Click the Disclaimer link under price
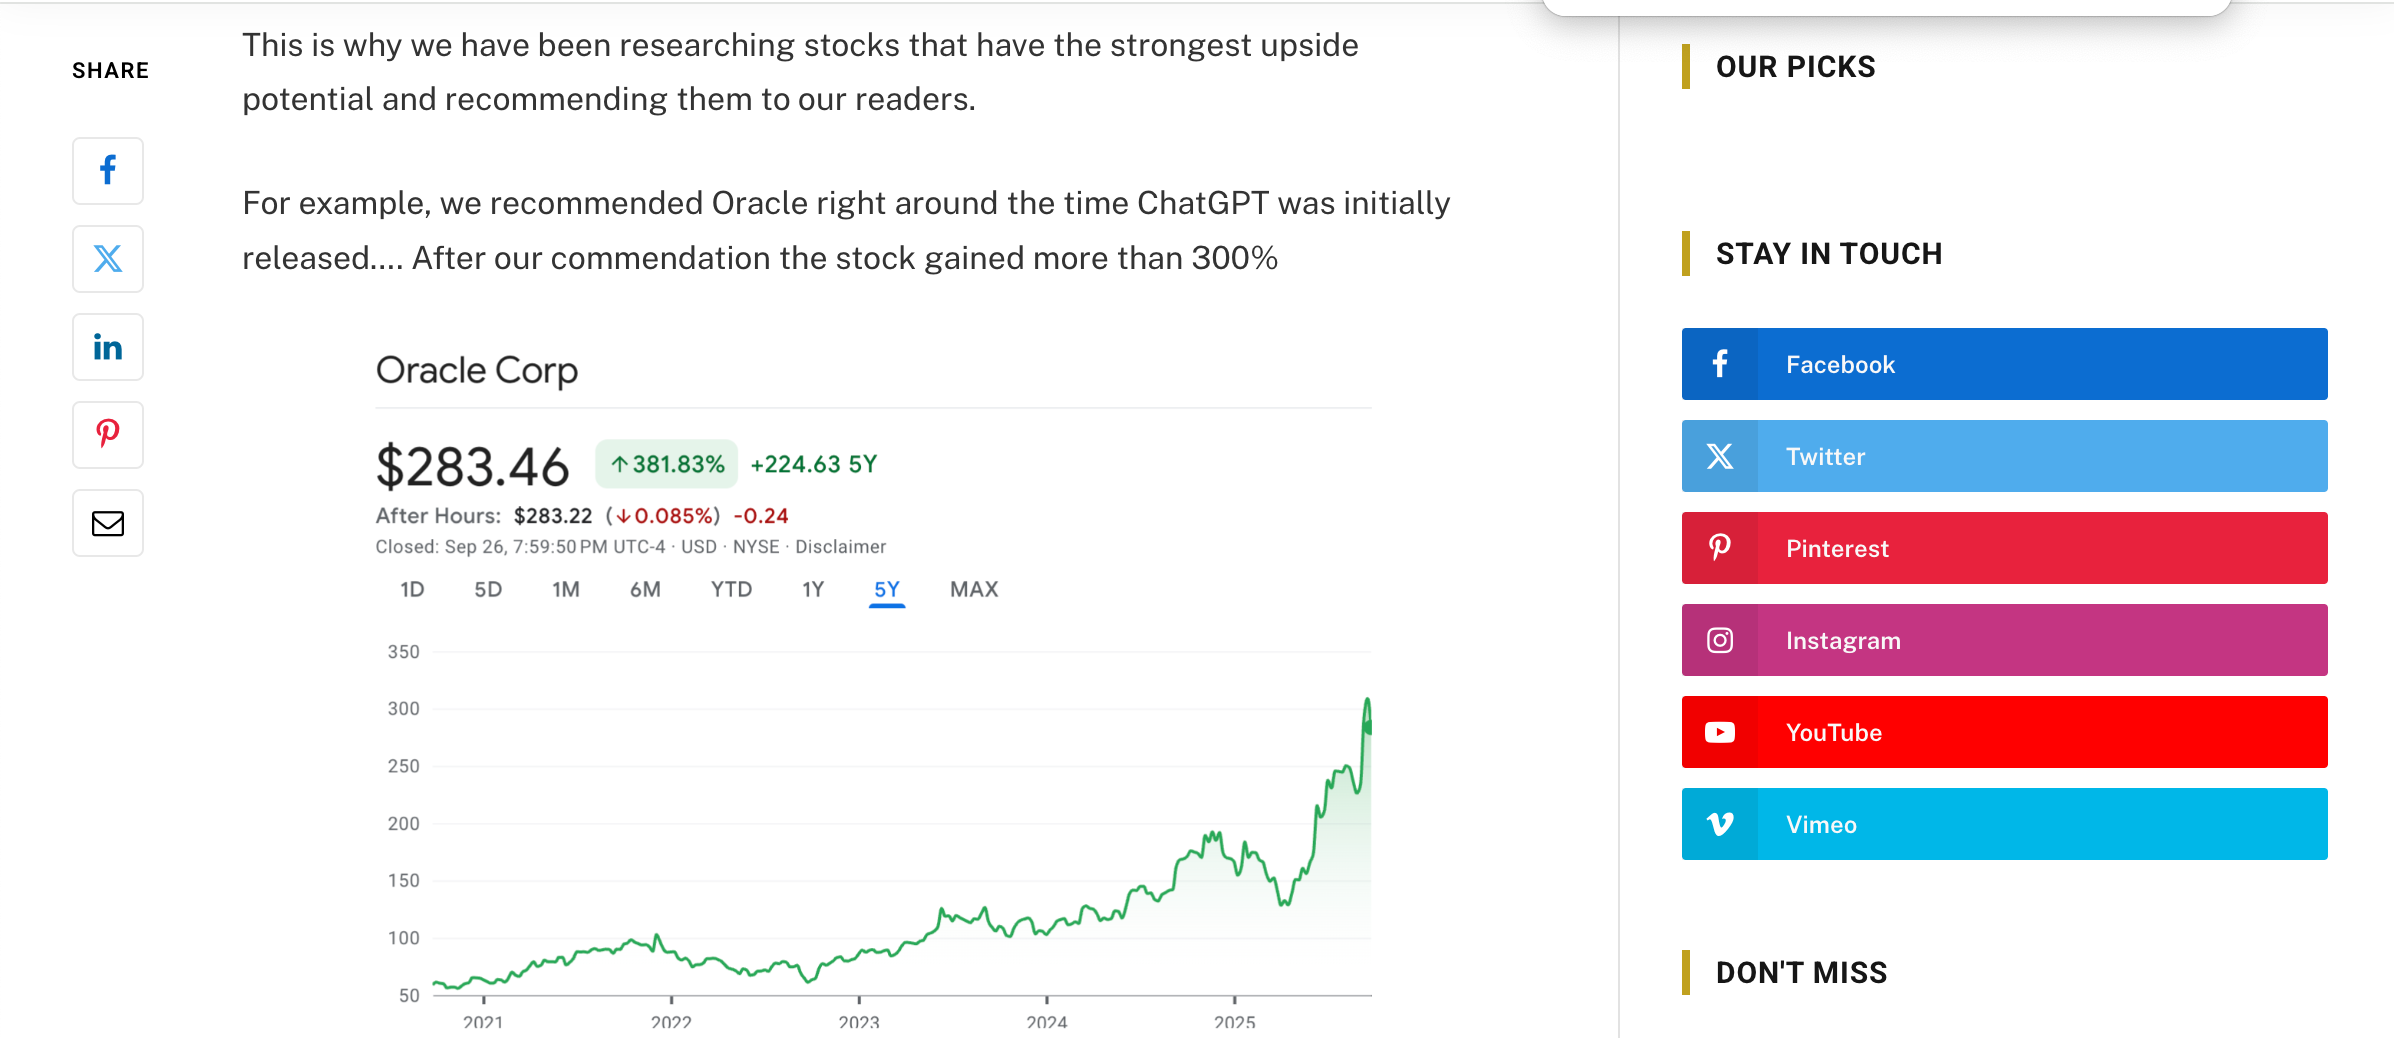2394x1038 pixels. pyautogui.click(x=840, y=547)
